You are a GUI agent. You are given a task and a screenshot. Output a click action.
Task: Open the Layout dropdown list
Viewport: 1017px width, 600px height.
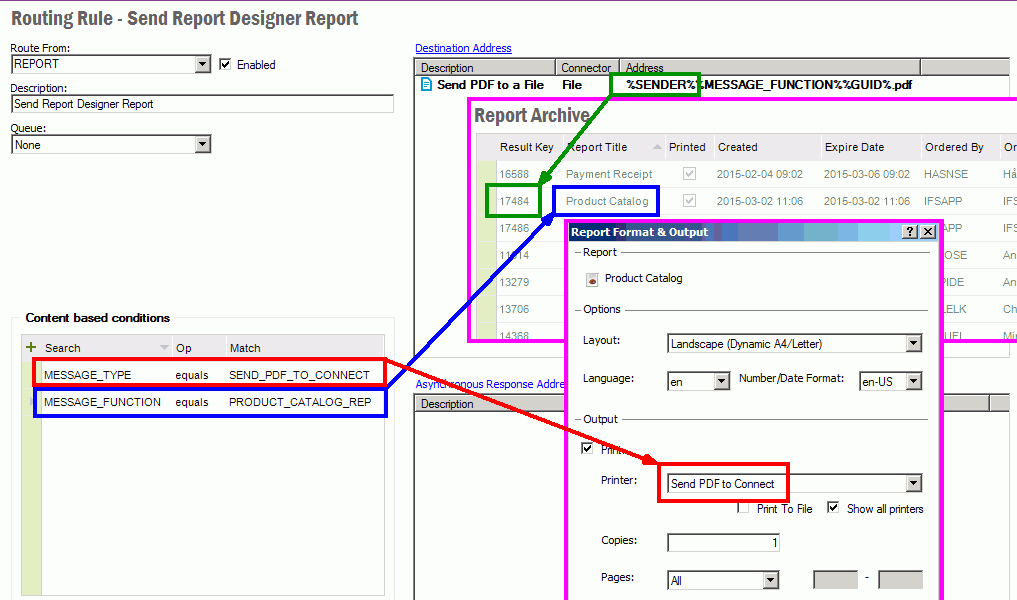pos(913,344)
